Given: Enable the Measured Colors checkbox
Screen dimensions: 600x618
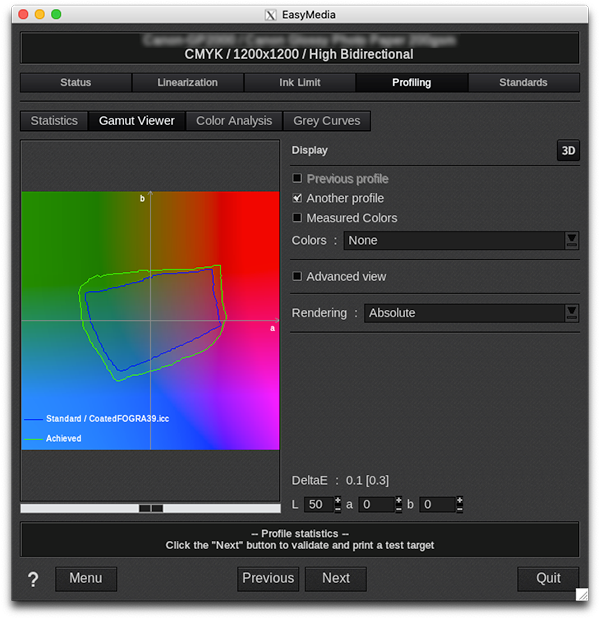Looking at the screenshot, I should (x=297, y=217).
